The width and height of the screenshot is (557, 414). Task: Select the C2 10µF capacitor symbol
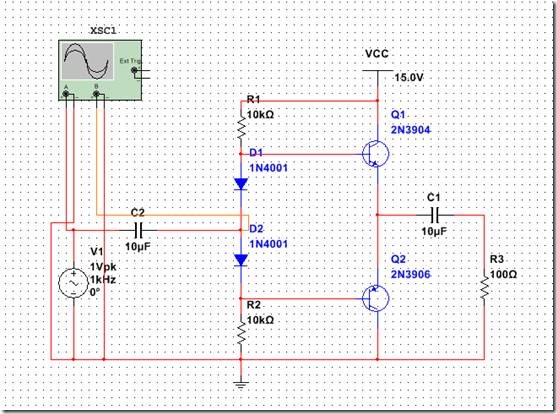coord(139,230)
